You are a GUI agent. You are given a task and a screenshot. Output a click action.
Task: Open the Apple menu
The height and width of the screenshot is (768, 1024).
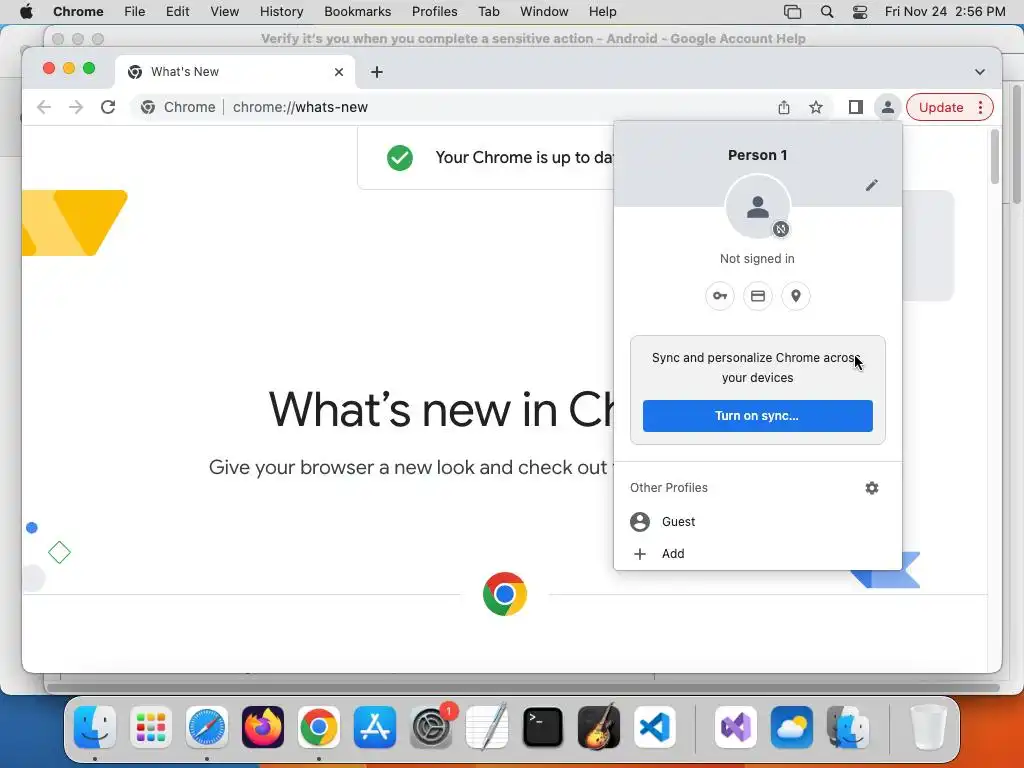coord(26,12)
